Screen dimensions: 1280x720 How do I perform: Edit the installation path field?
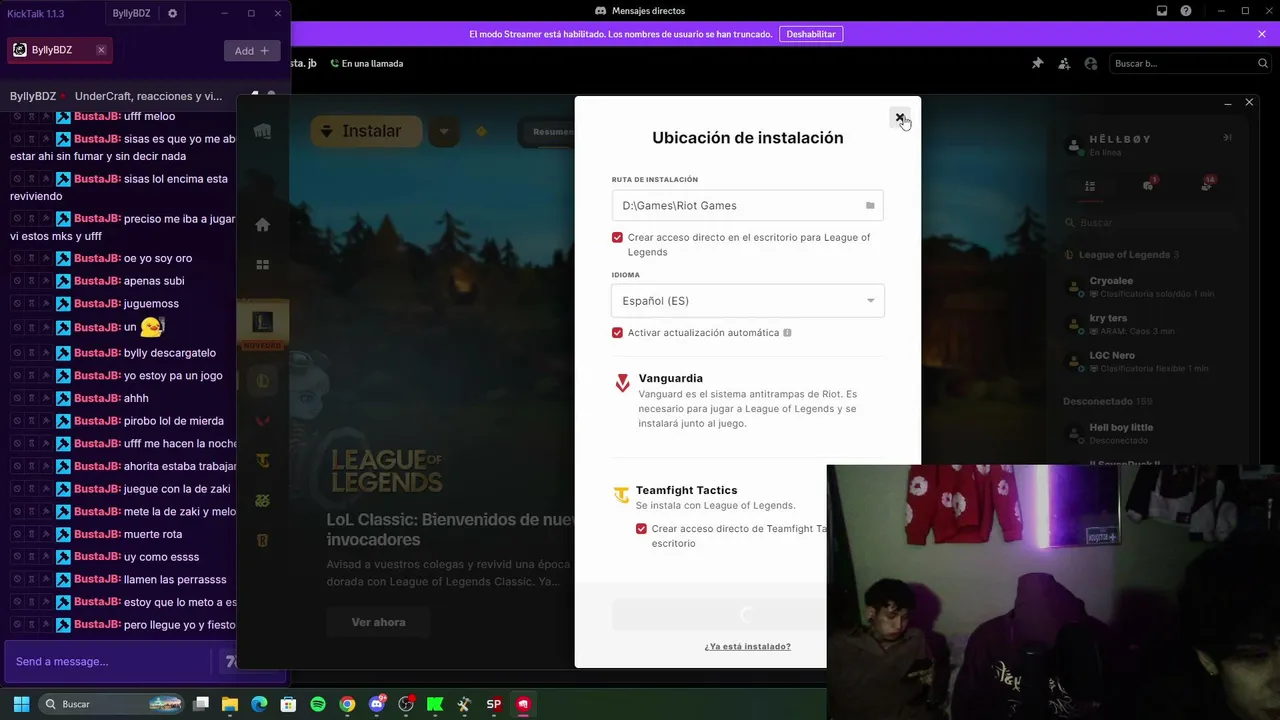747,205
